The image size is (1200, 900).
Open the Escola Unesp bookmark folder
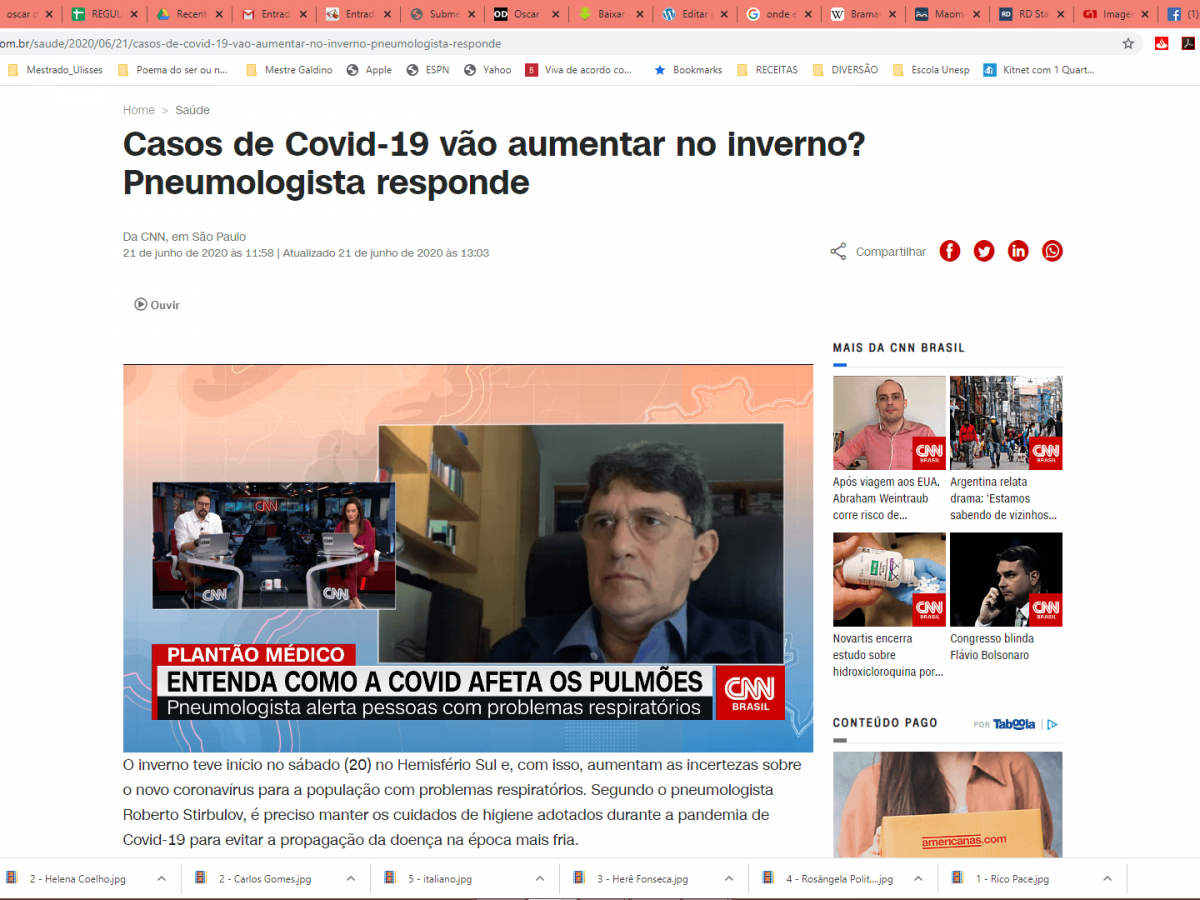pyautogui.click(x=931, y=70)
